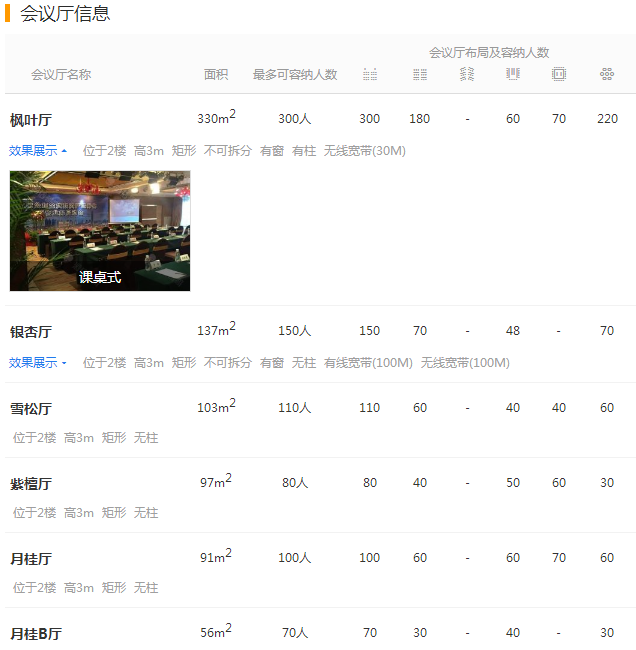
Task: Click the classroom-style desk layout icon
Action: pyautogui.click(x=420, y=75)
